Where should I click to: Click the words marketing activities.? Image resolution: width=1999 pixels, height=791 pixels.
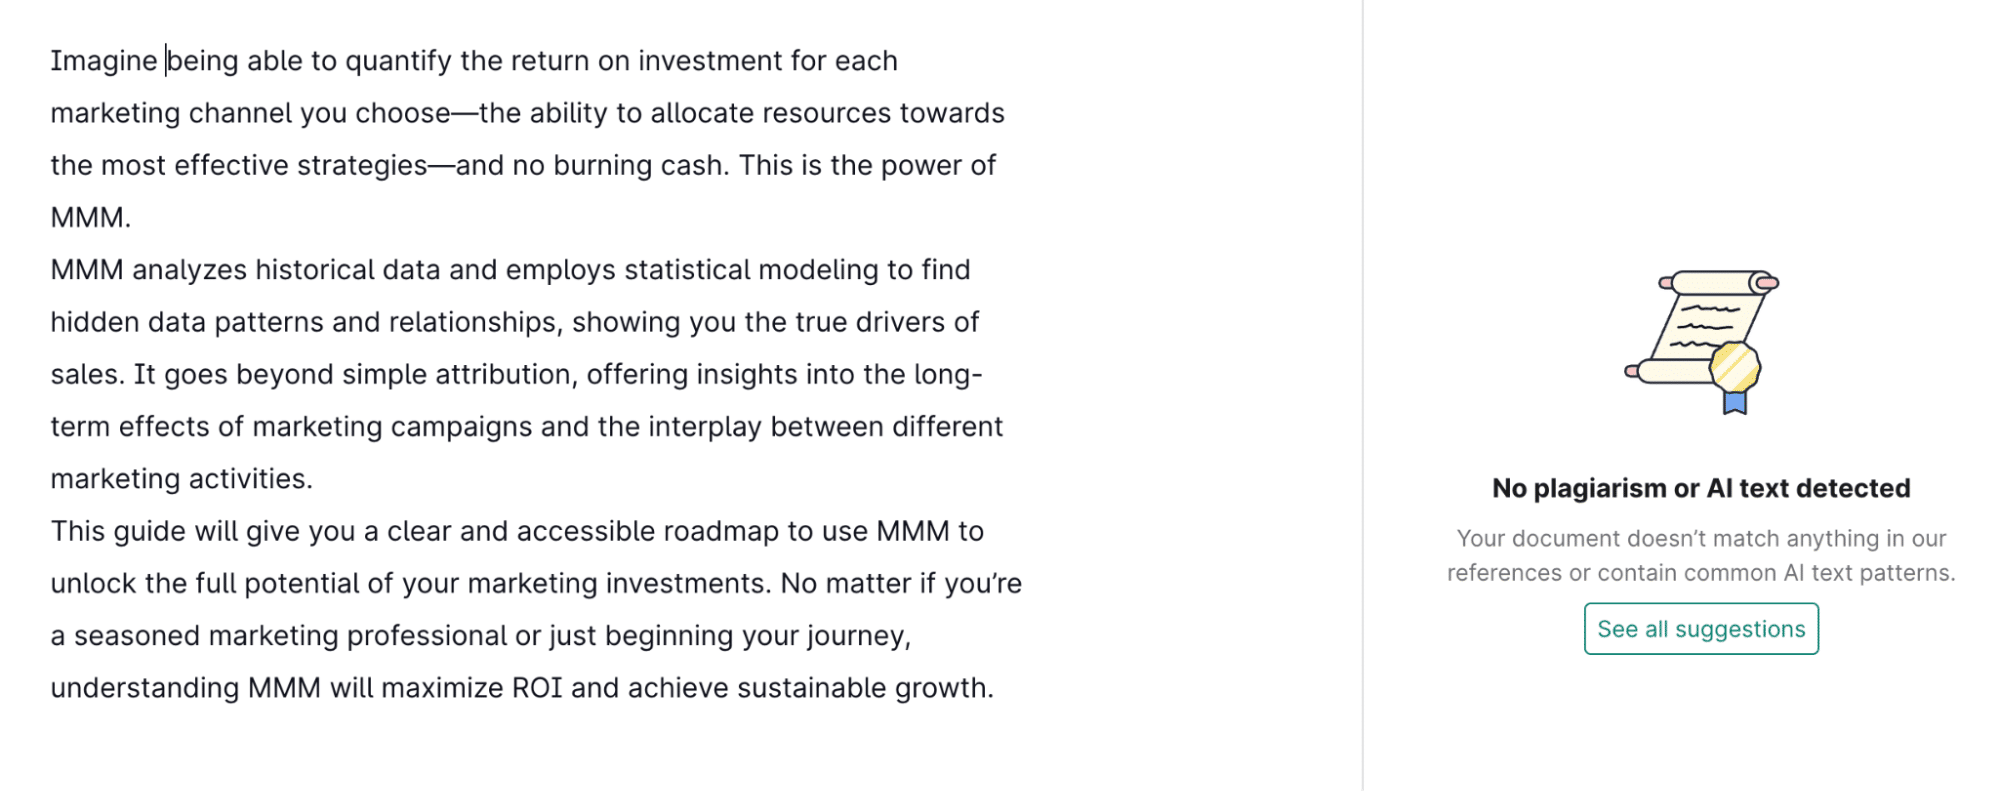point(181,479)
